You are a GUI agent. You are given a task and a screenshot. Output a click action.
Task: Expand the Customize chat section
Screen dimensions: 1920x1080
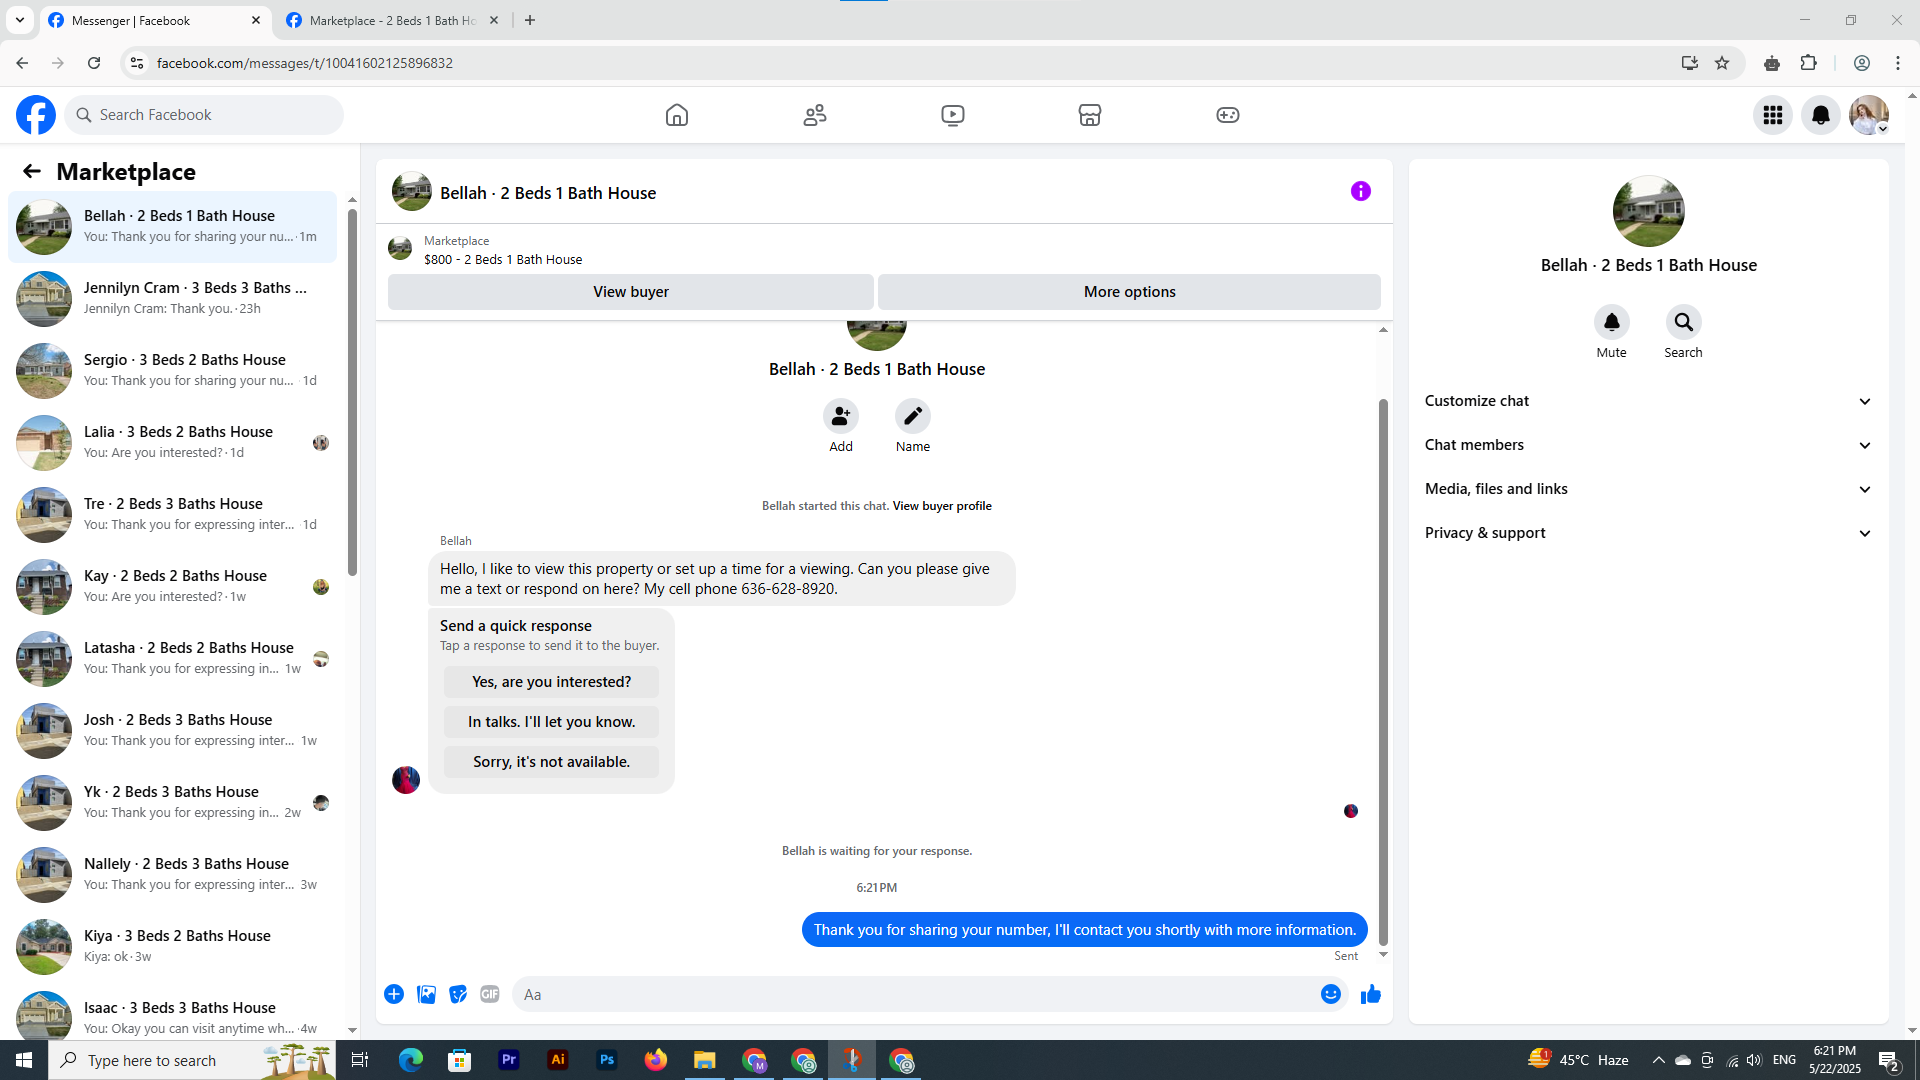(x=1648, y=401)
